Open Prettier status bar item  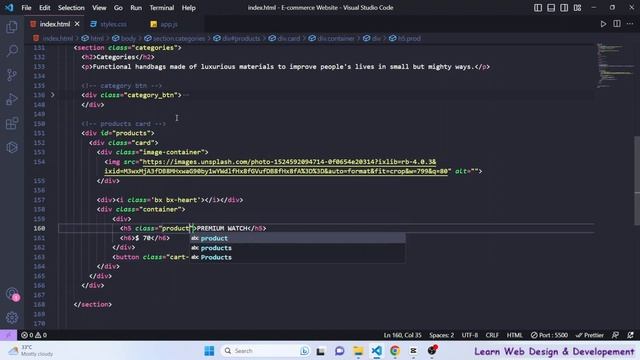tap(589, 335)
